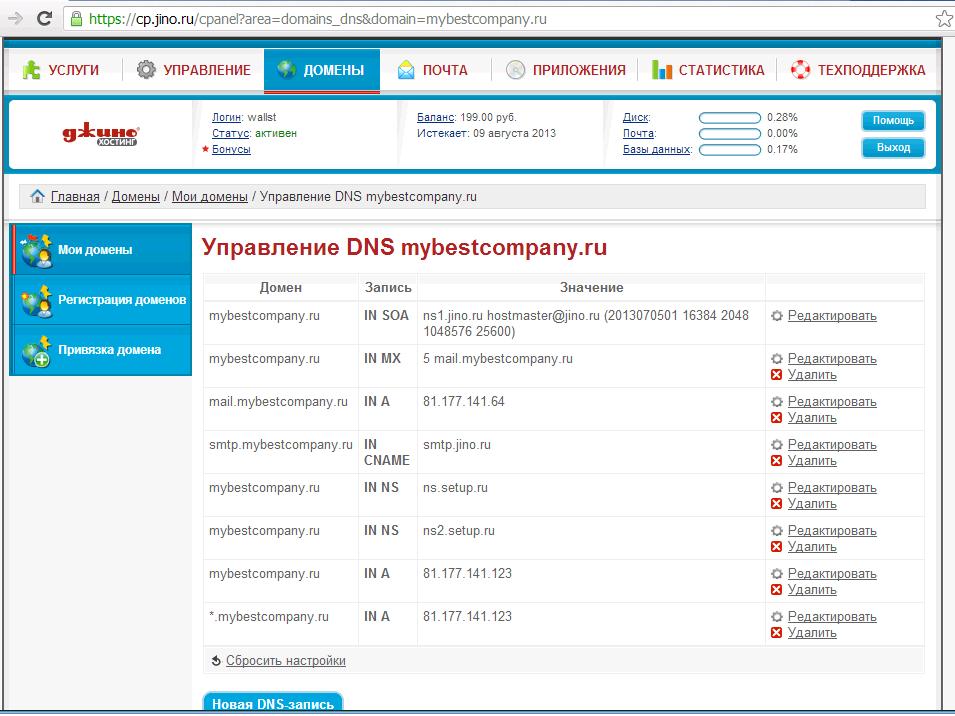Click the Базы данных usage progress bar
955x716 pixels.
click(x=730, y=149)
